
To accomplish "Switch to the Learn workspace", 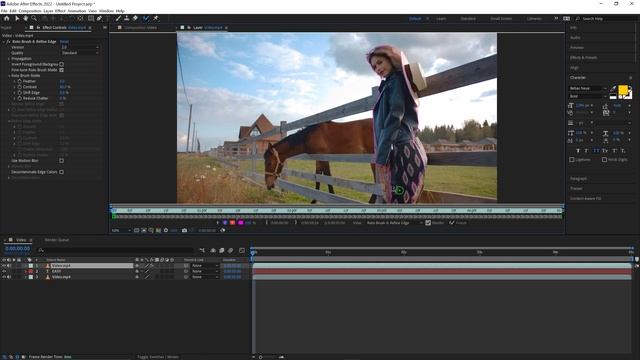I will 441,19.
